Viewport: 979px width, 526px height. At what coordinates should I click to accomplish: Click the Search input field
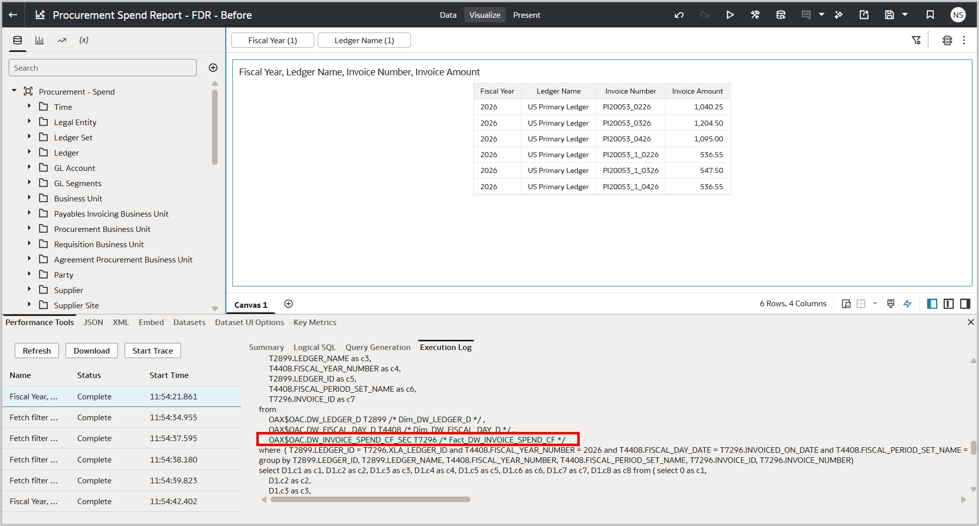pos(102,67)
